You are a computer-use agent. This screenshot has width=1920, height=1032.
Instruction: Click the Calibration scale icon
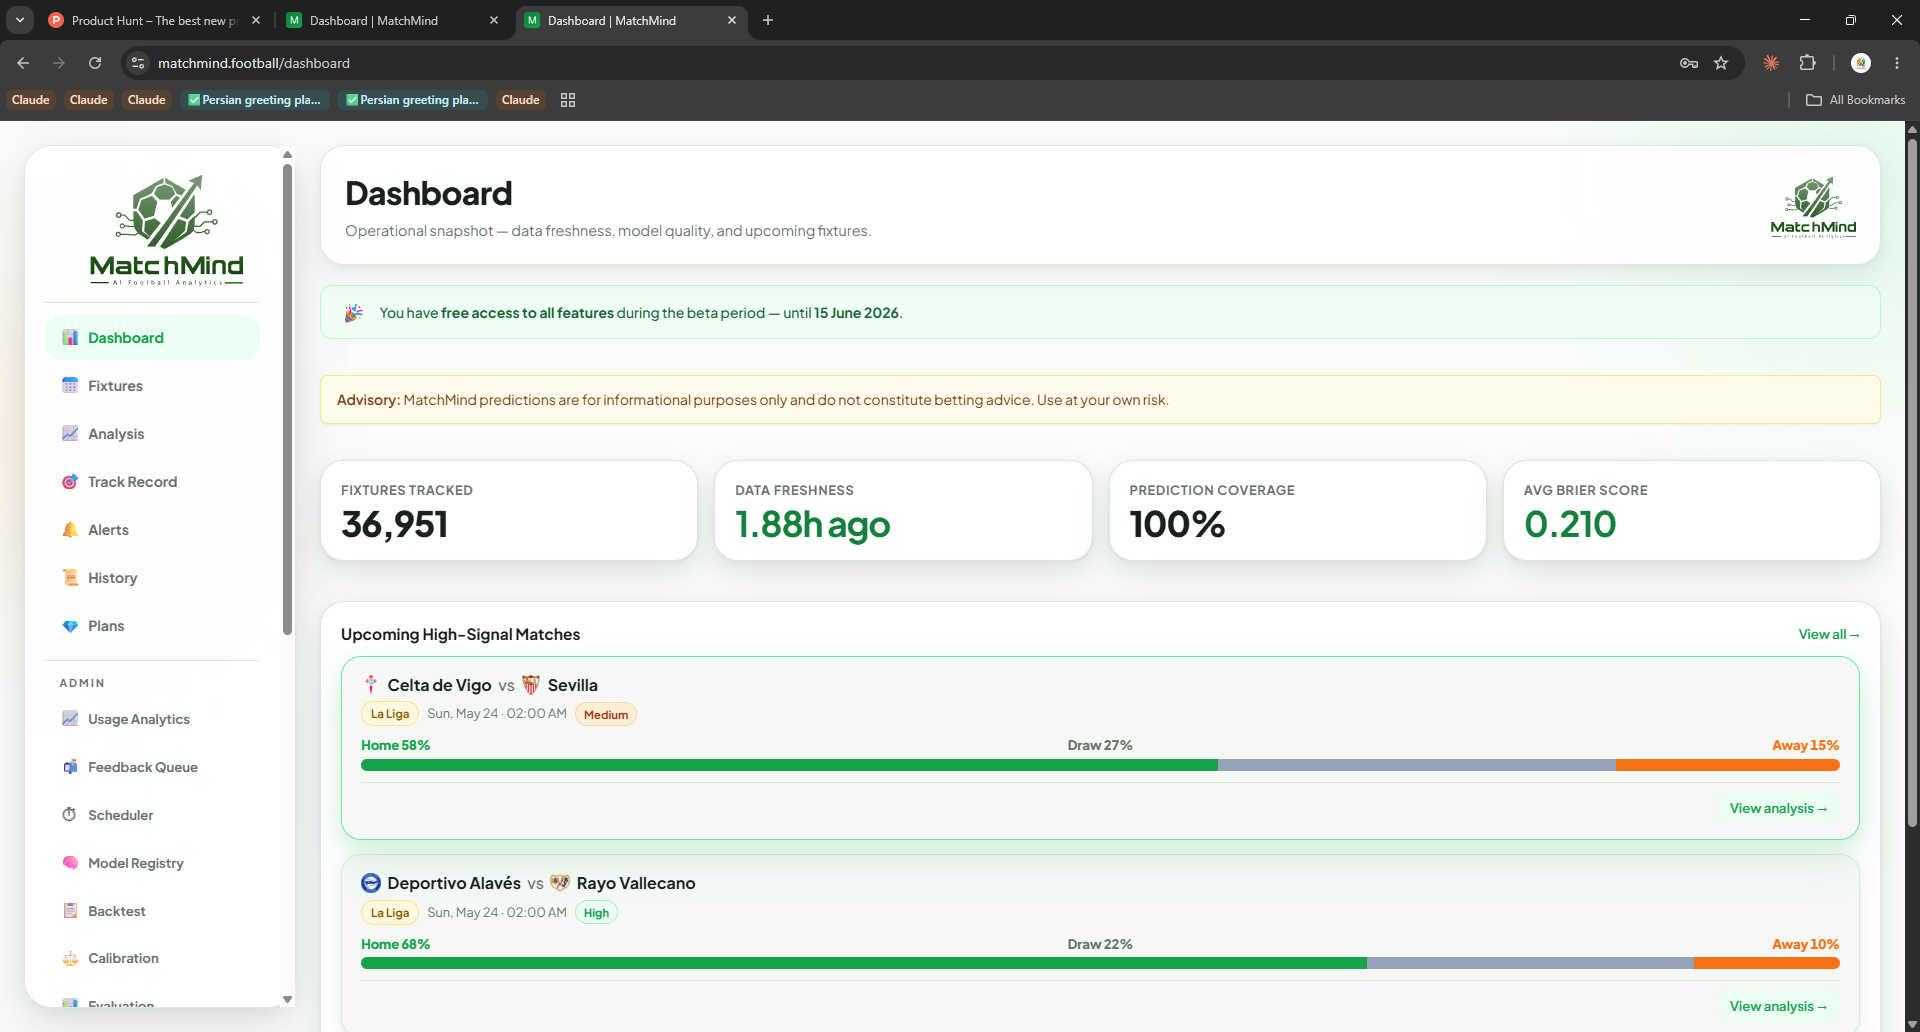pyautogui.click(x=70, y=958)
